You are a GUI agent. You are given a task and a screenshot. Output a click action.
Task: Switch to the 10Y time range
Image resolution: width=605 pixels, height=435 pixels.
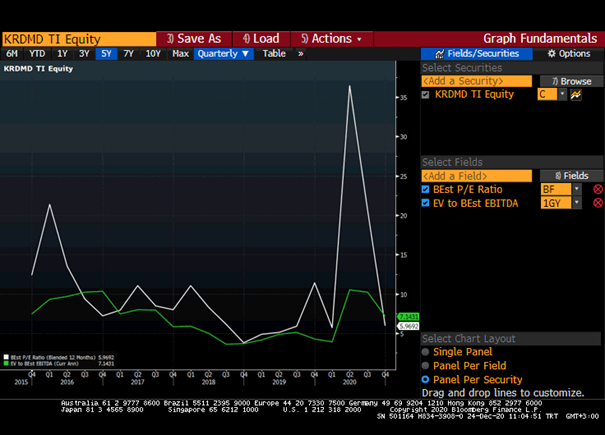click(x=153, y=54)
